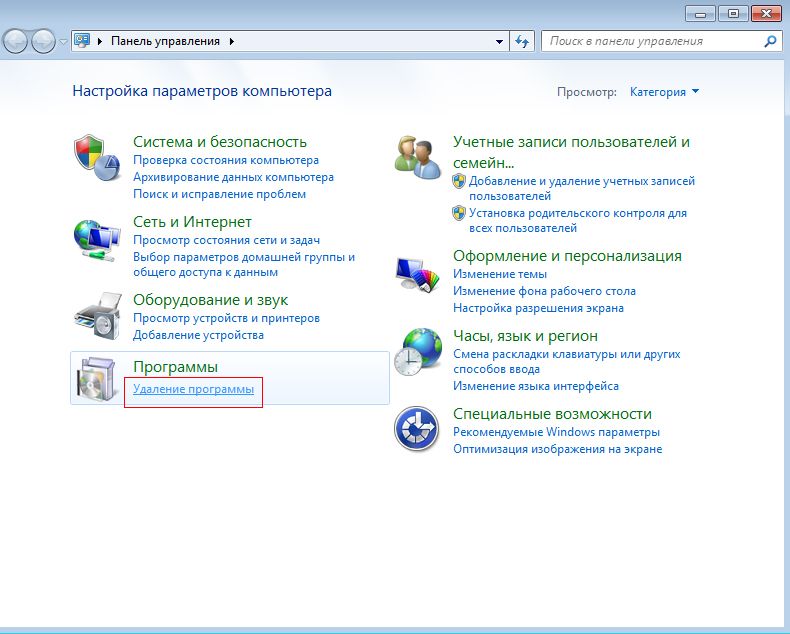Maximize the Control Panel window

pyautogui.click(x=733, y=14)
